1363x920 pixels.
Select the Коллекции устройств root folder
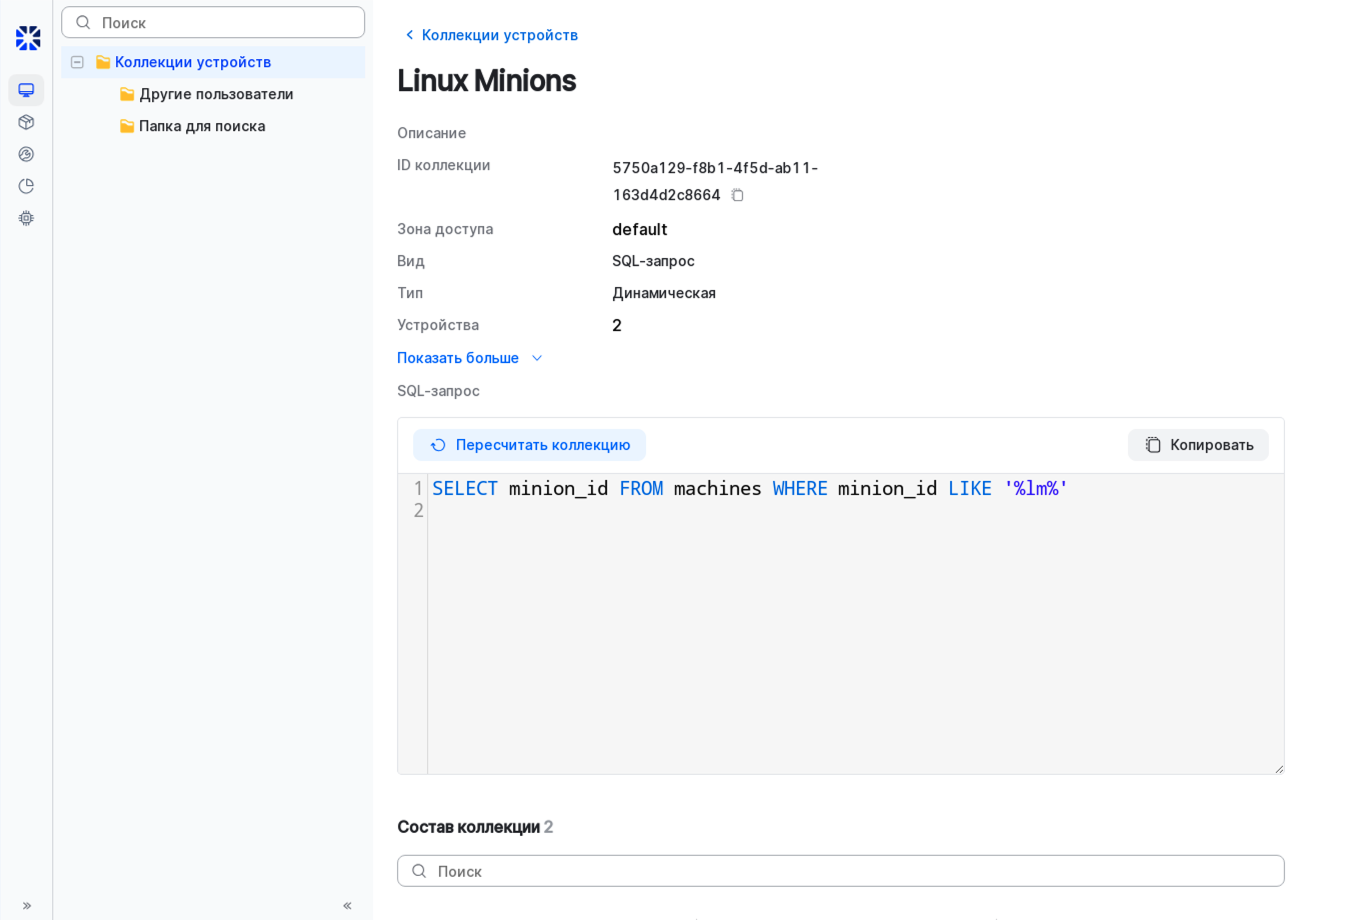click(192, 62)
